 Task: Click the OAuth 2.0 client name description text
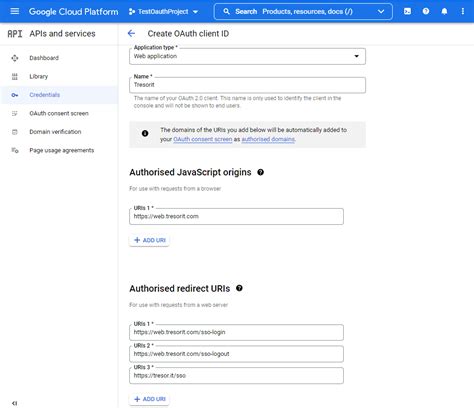tap(237, 102)
